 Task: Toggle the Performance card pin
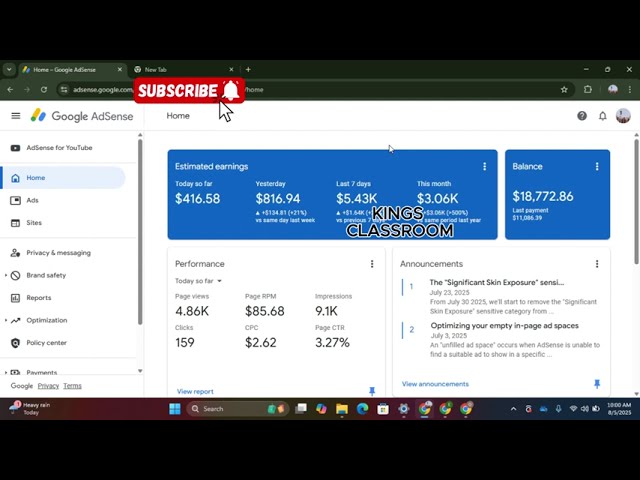click(372, 391)
